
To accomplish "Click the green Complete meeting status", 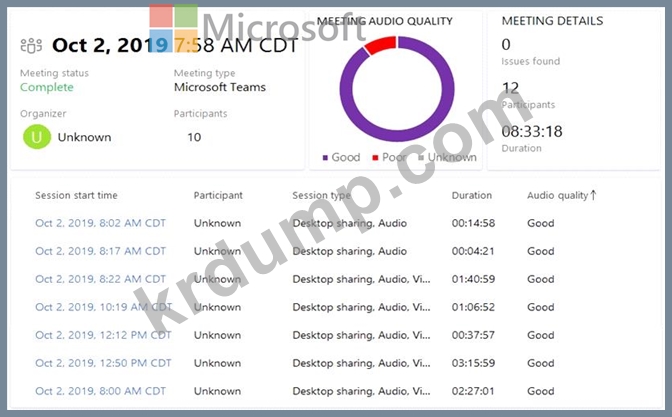I will click(47, 88).
